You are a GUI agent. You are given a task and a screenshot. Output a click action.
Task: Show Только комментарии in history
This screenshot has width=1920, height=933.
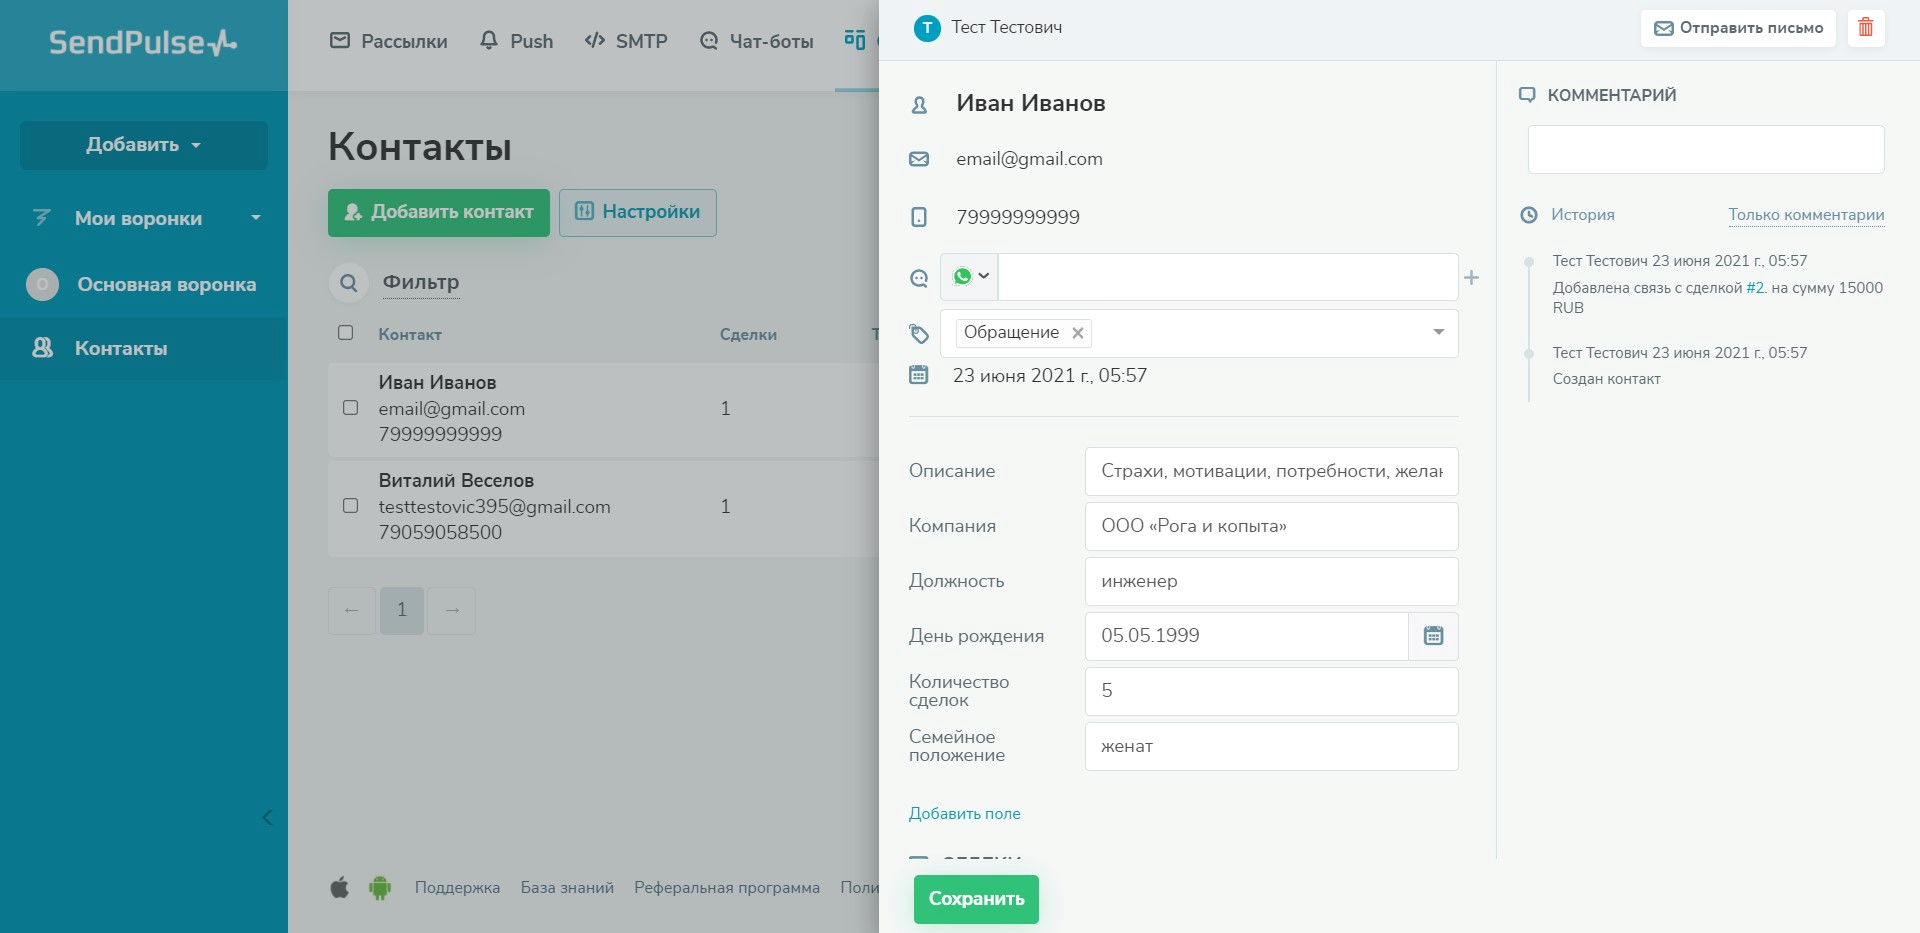(x=1806, y=215)
